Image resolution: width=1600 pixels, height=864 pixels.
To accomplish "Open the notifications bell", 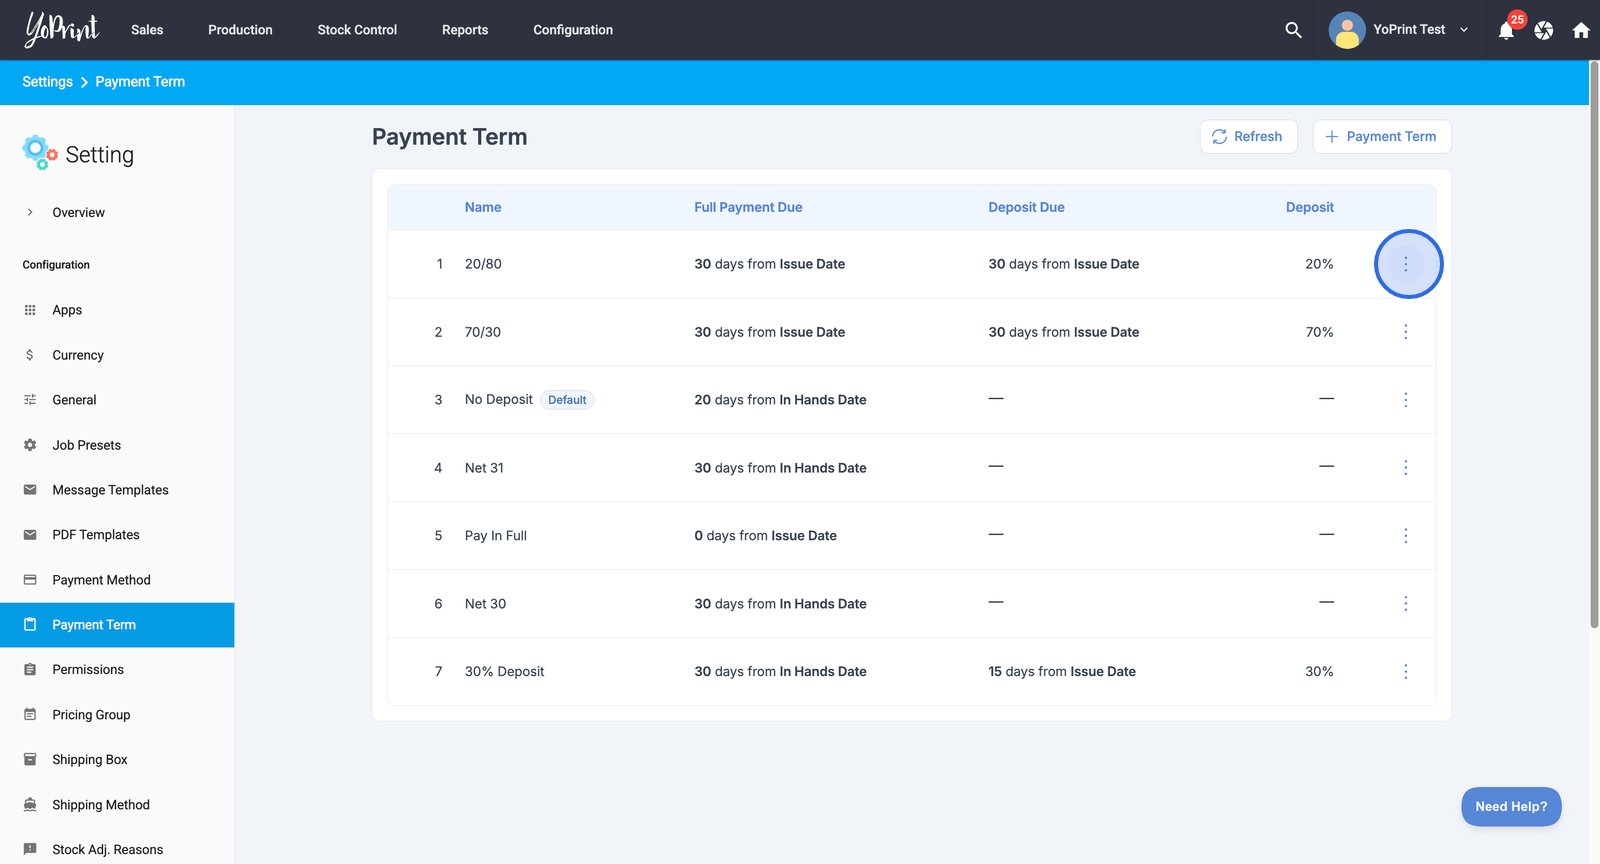I will [1506, 30].
